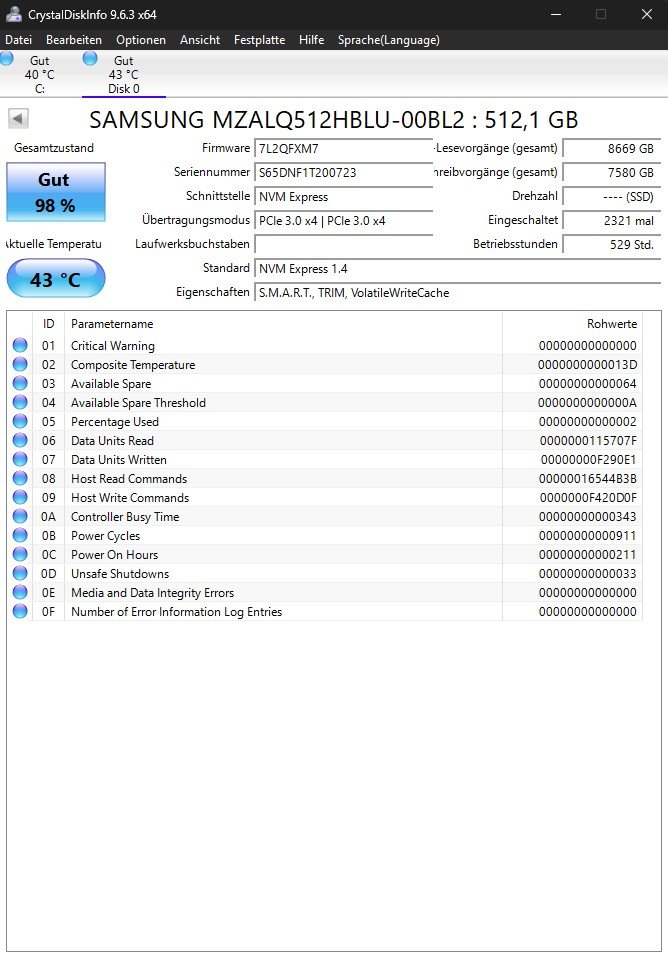Minimize the CrystalDiskInfo window

[x=556, y=14]
